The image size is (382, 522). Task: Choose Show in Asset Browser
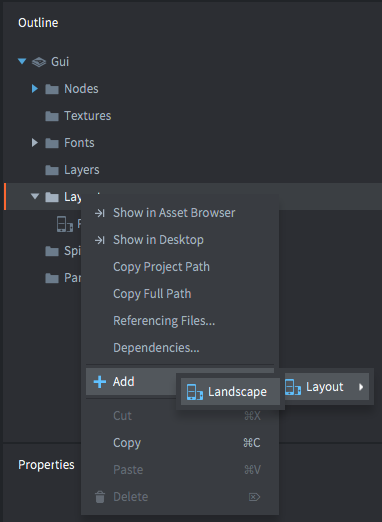tap(180, 213)
